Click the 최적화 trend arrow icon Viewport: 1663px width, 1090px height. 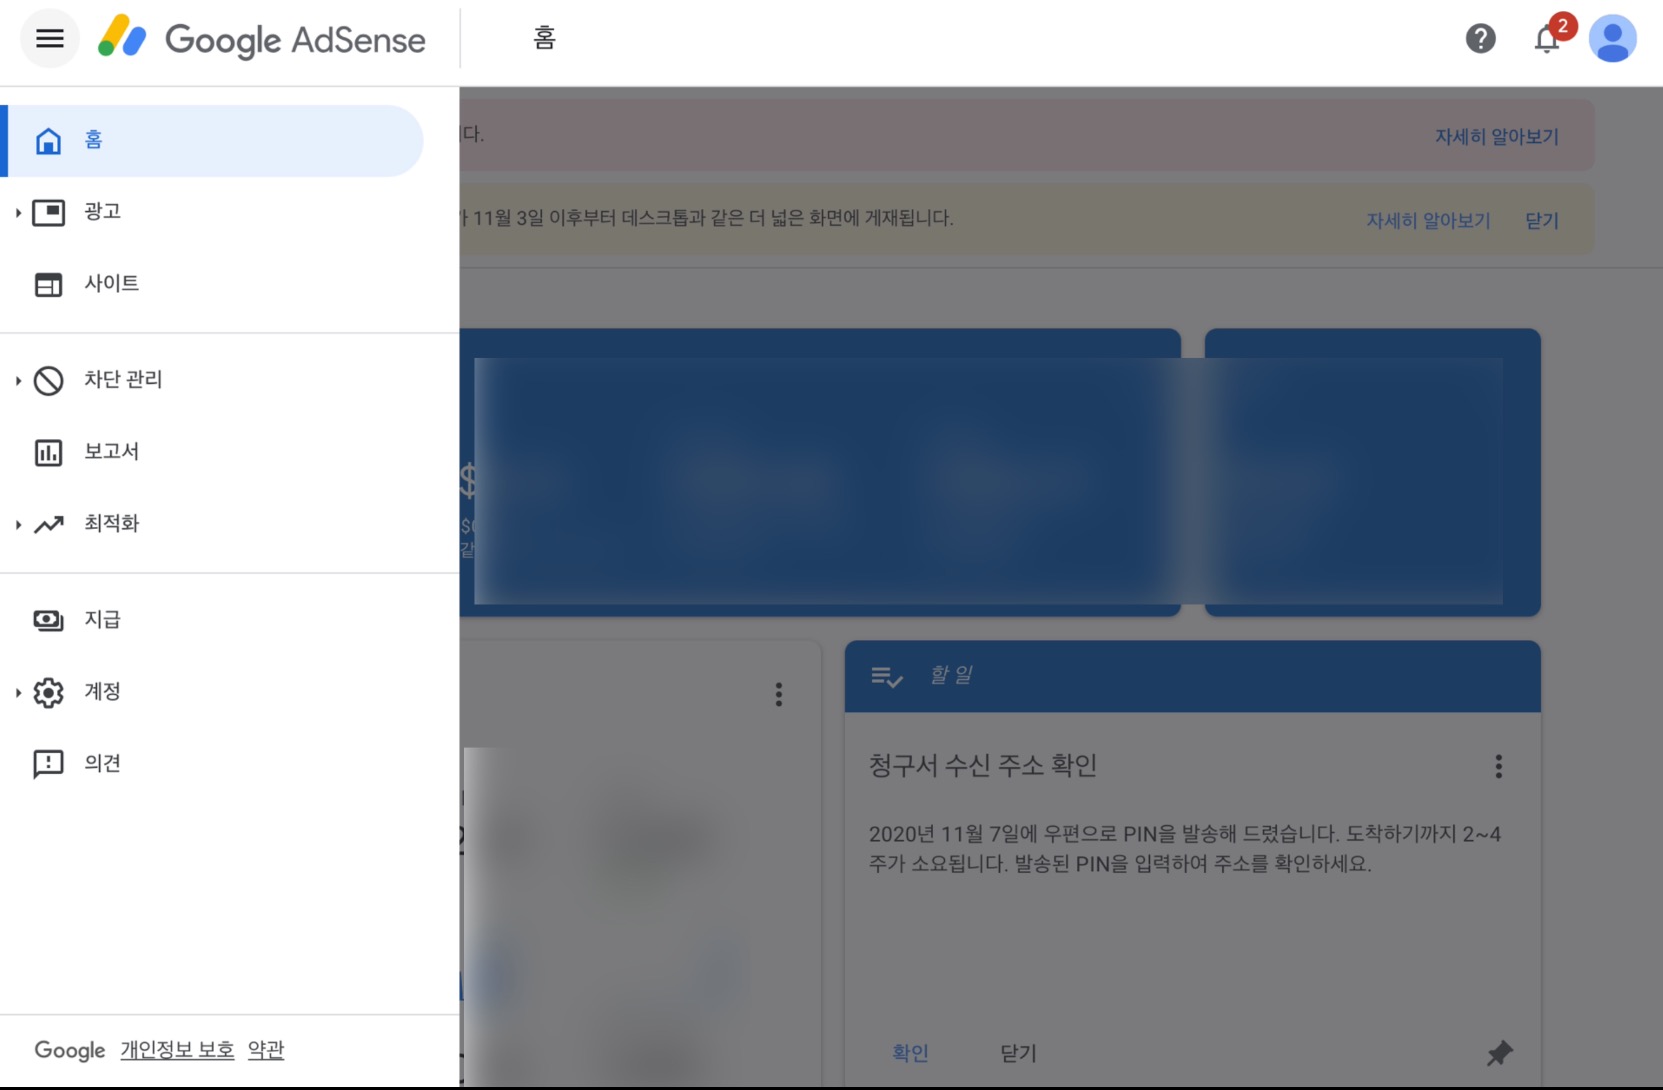48,524
